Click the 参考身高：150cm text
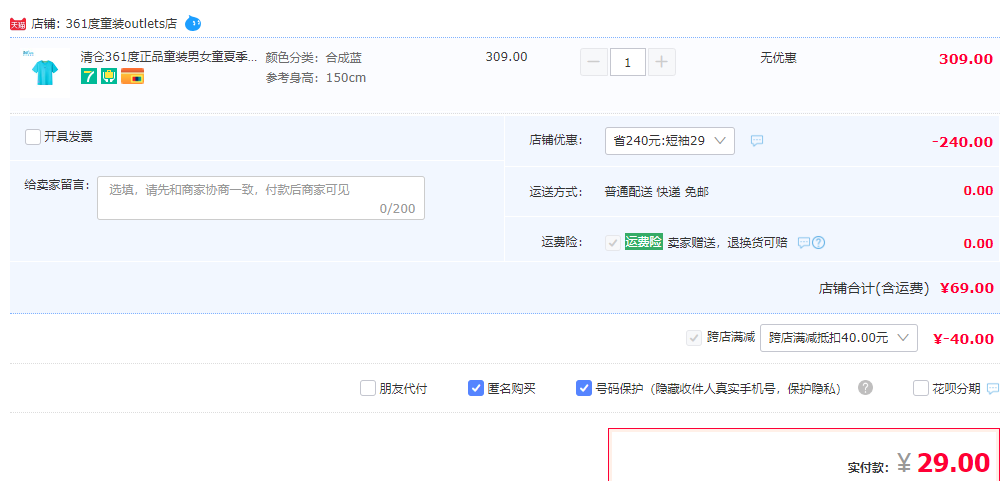The image size is (1001, 481). pyautogui.click(x=316, y=79)
